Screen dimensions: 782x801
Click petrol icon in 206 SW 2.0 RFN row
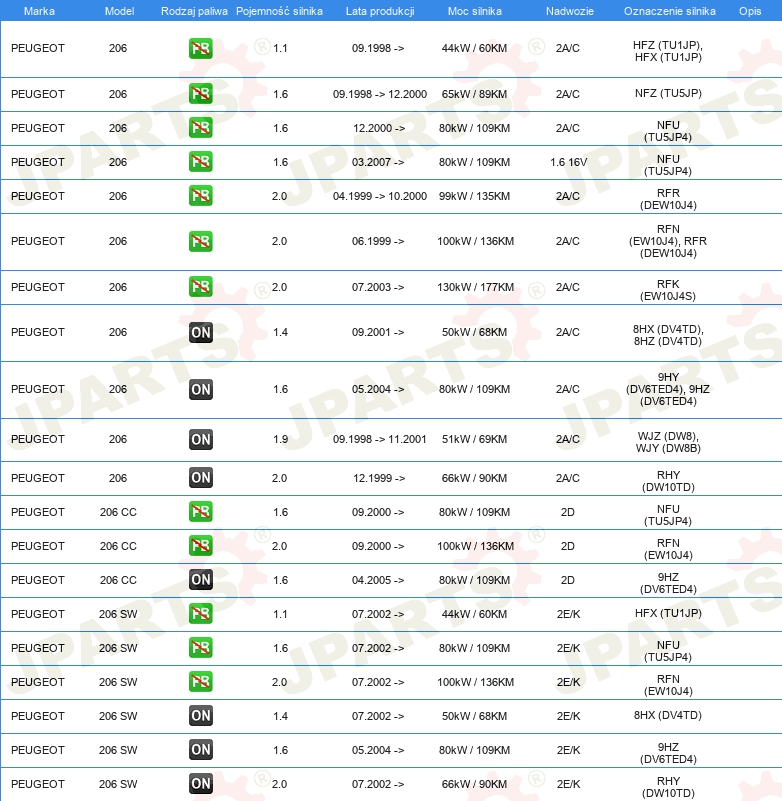click(x=201, y=681)
